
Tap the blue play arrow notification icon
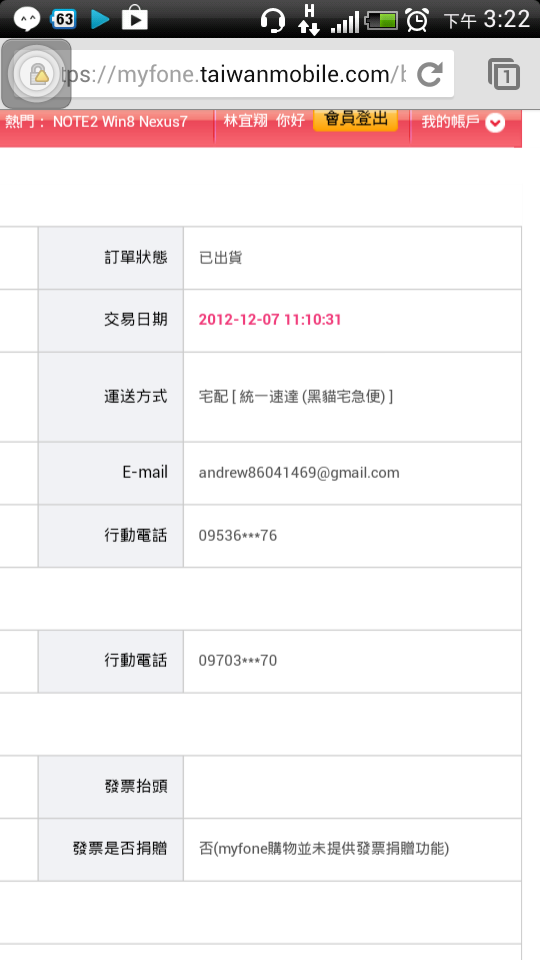pos(100,20)
